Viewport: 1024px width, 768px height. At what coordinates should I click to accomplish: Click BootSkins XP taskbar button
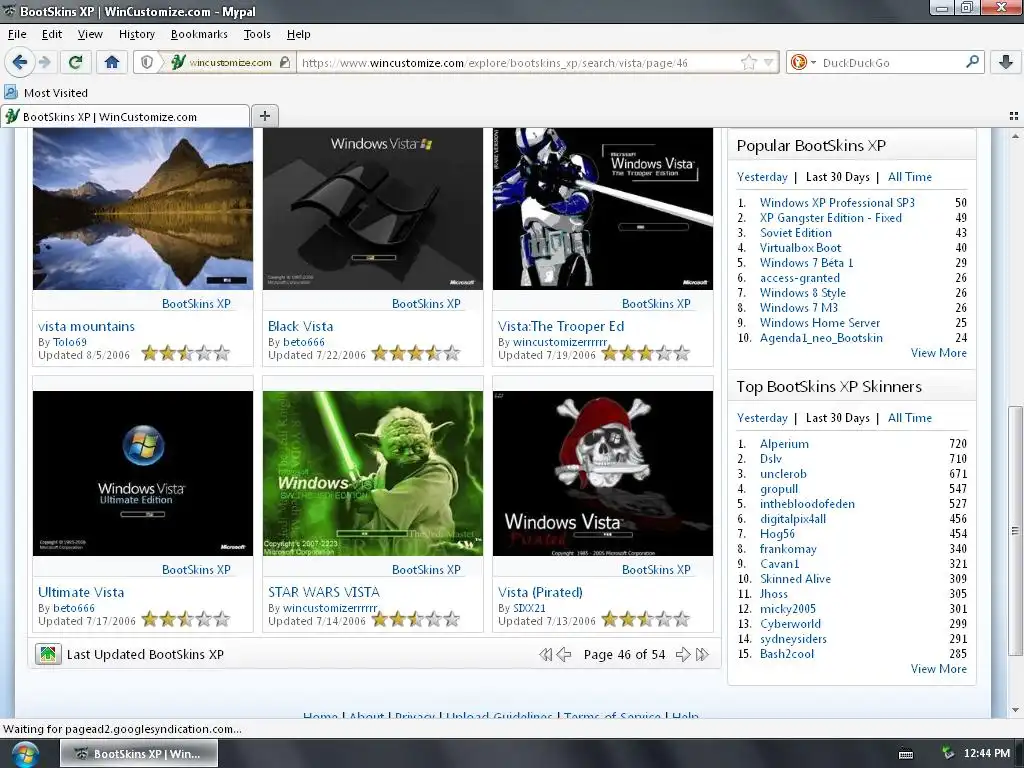(x=139, y=754)
